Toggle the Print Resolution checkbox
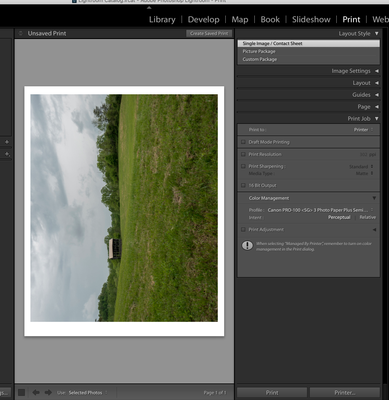 click(x=243, y=154)
